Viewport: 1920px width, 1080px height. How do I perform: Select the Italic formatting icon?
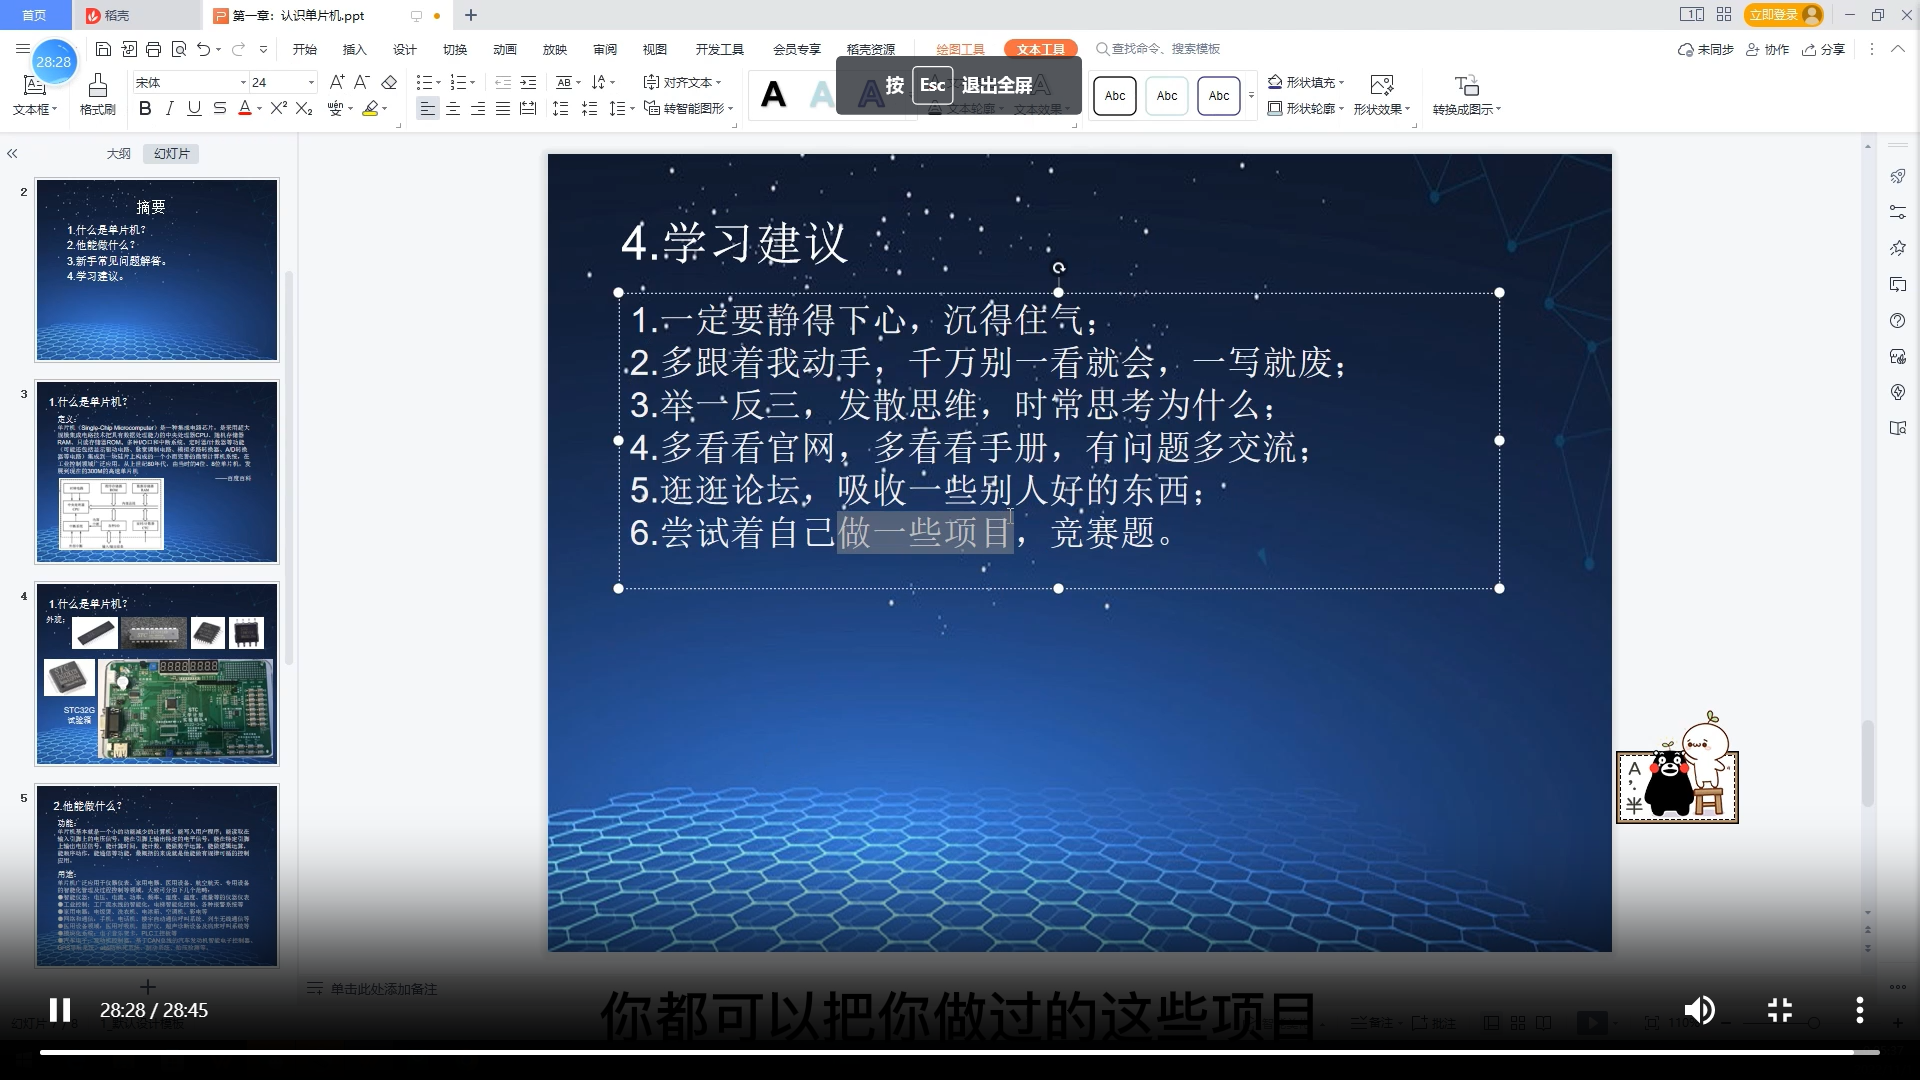(x=170, y=109)
